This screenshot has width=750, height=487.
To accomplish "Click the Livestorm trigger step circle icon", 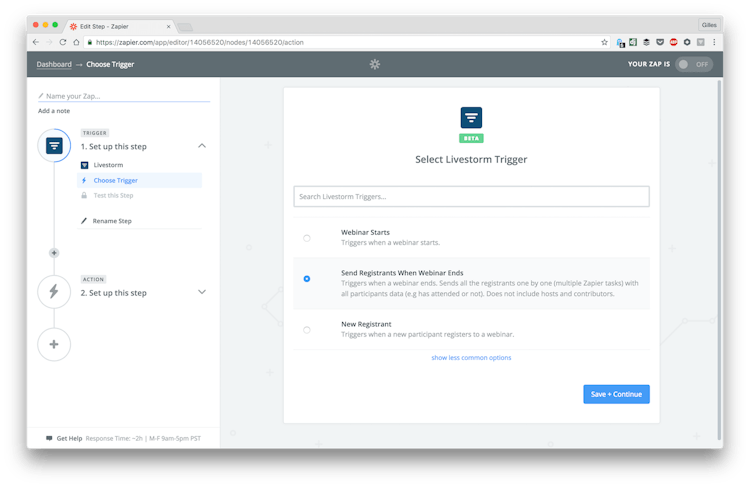I will click(x=54, y=146).
